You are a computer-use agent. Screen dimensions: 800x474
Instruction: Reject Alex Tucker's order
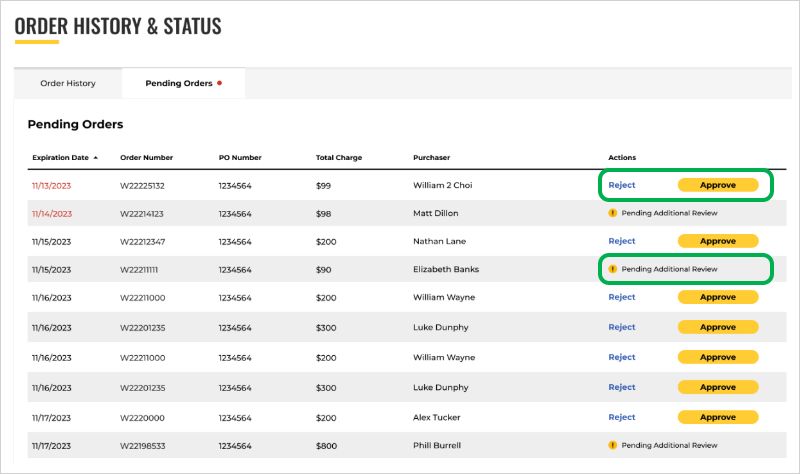tap(621, 417)
